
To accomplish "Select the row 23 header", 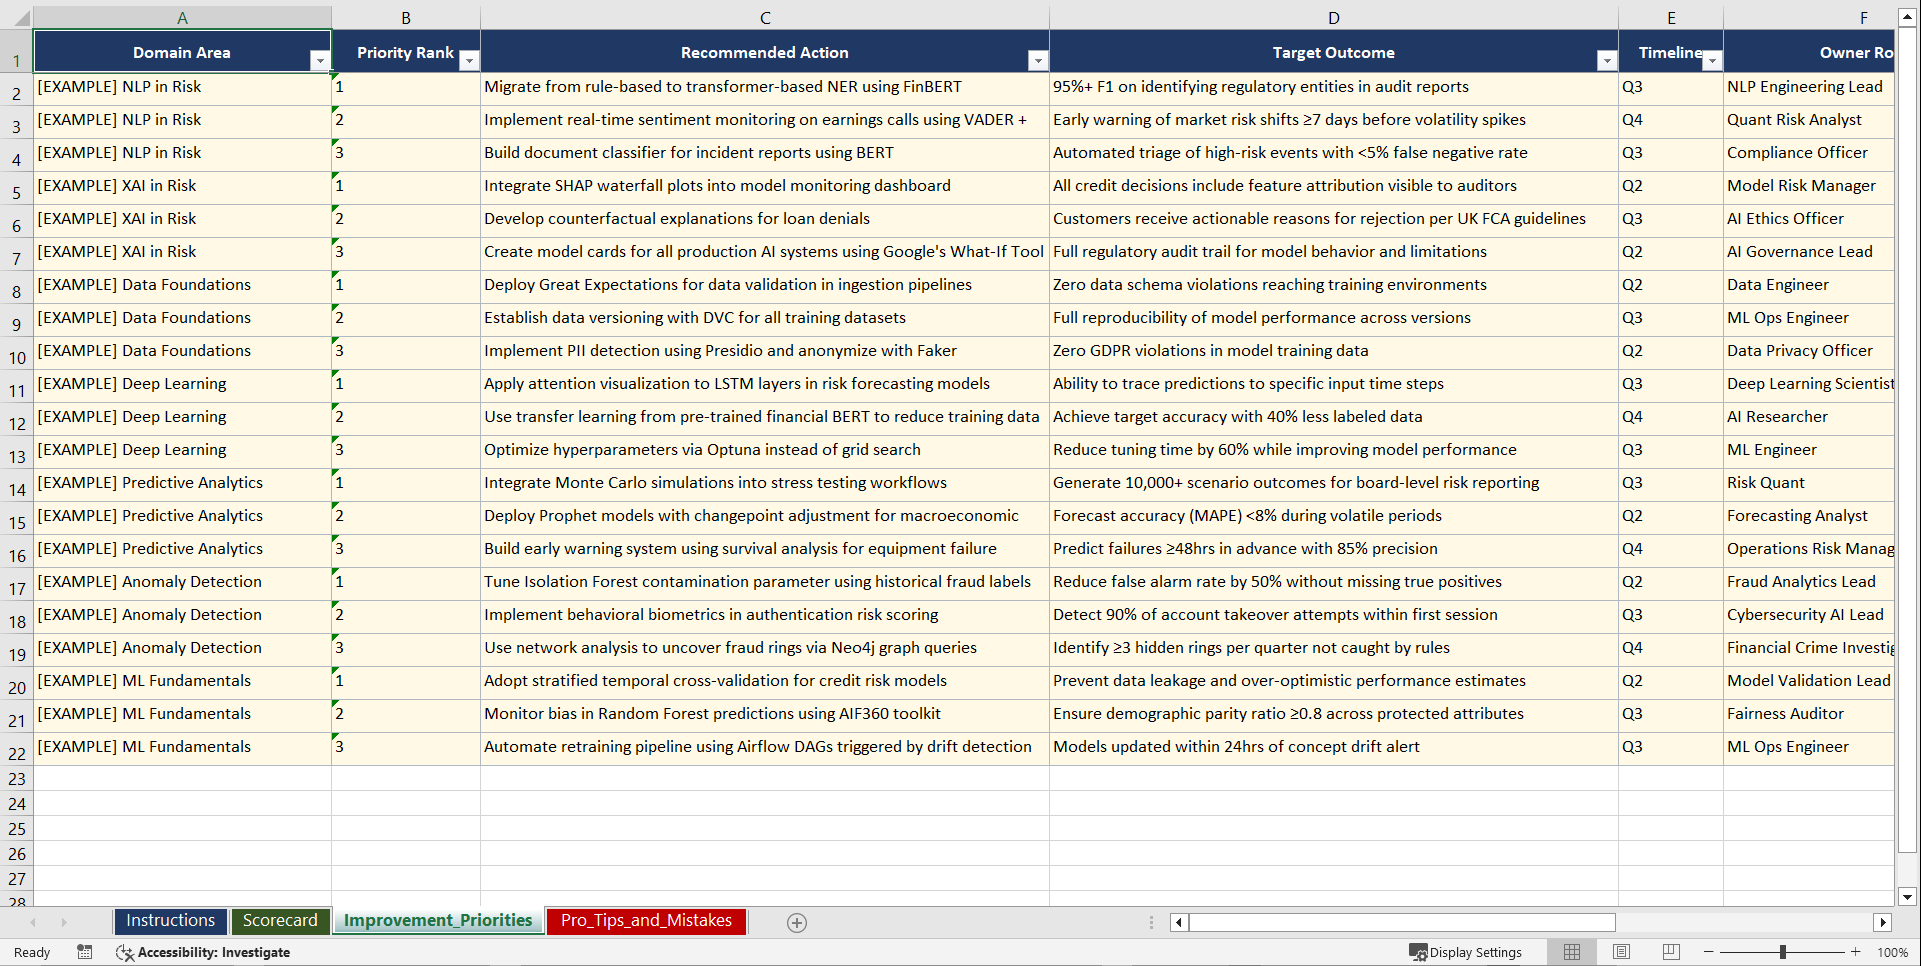I will point(16,778).
